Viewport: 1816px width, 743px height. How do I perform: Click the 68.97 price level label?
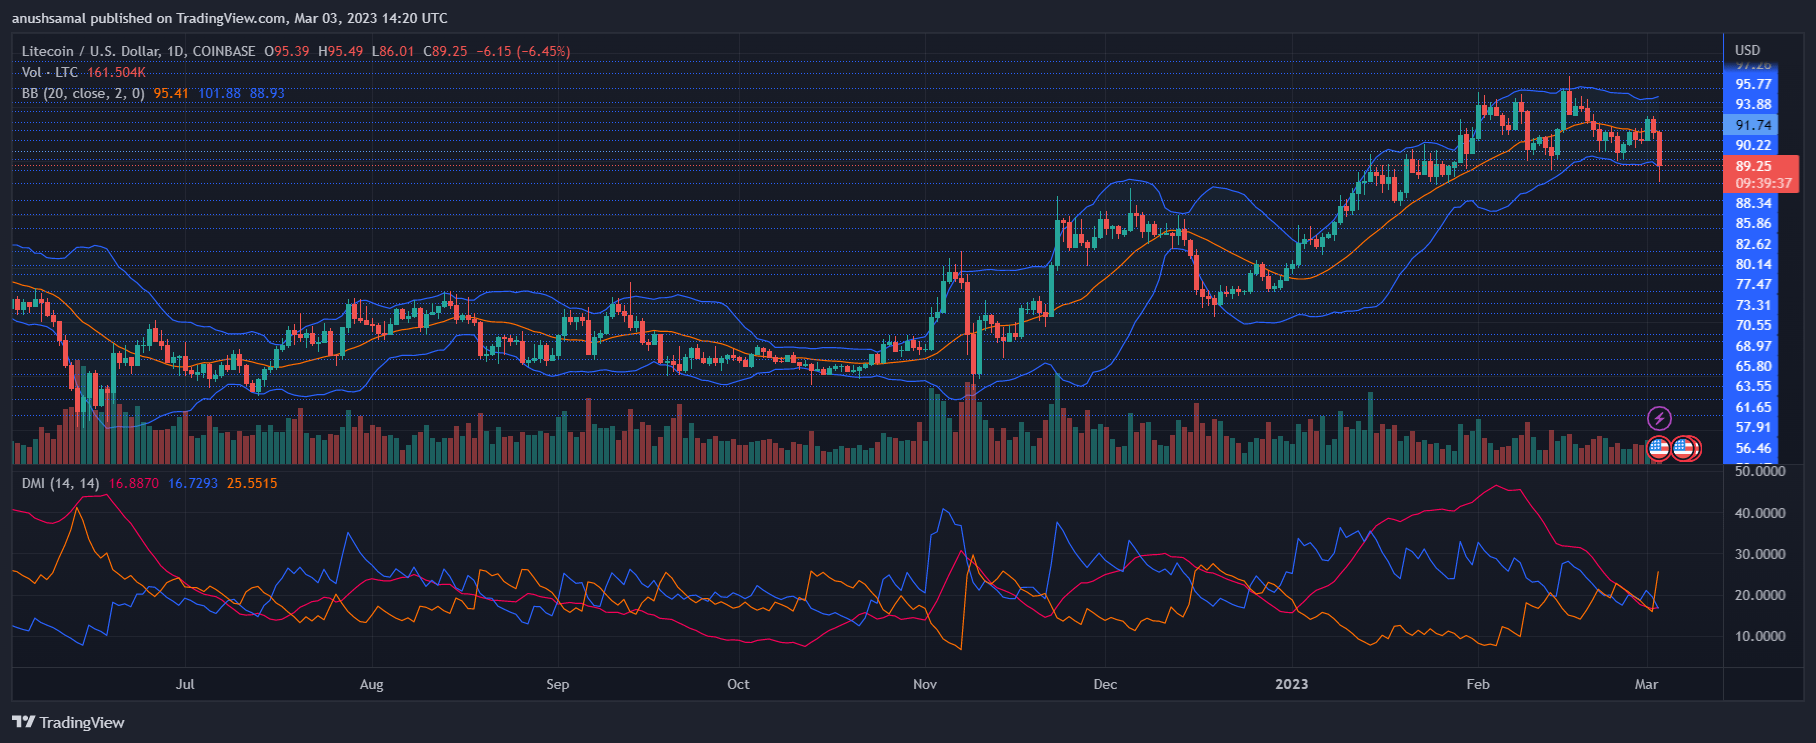point(1753,346)
